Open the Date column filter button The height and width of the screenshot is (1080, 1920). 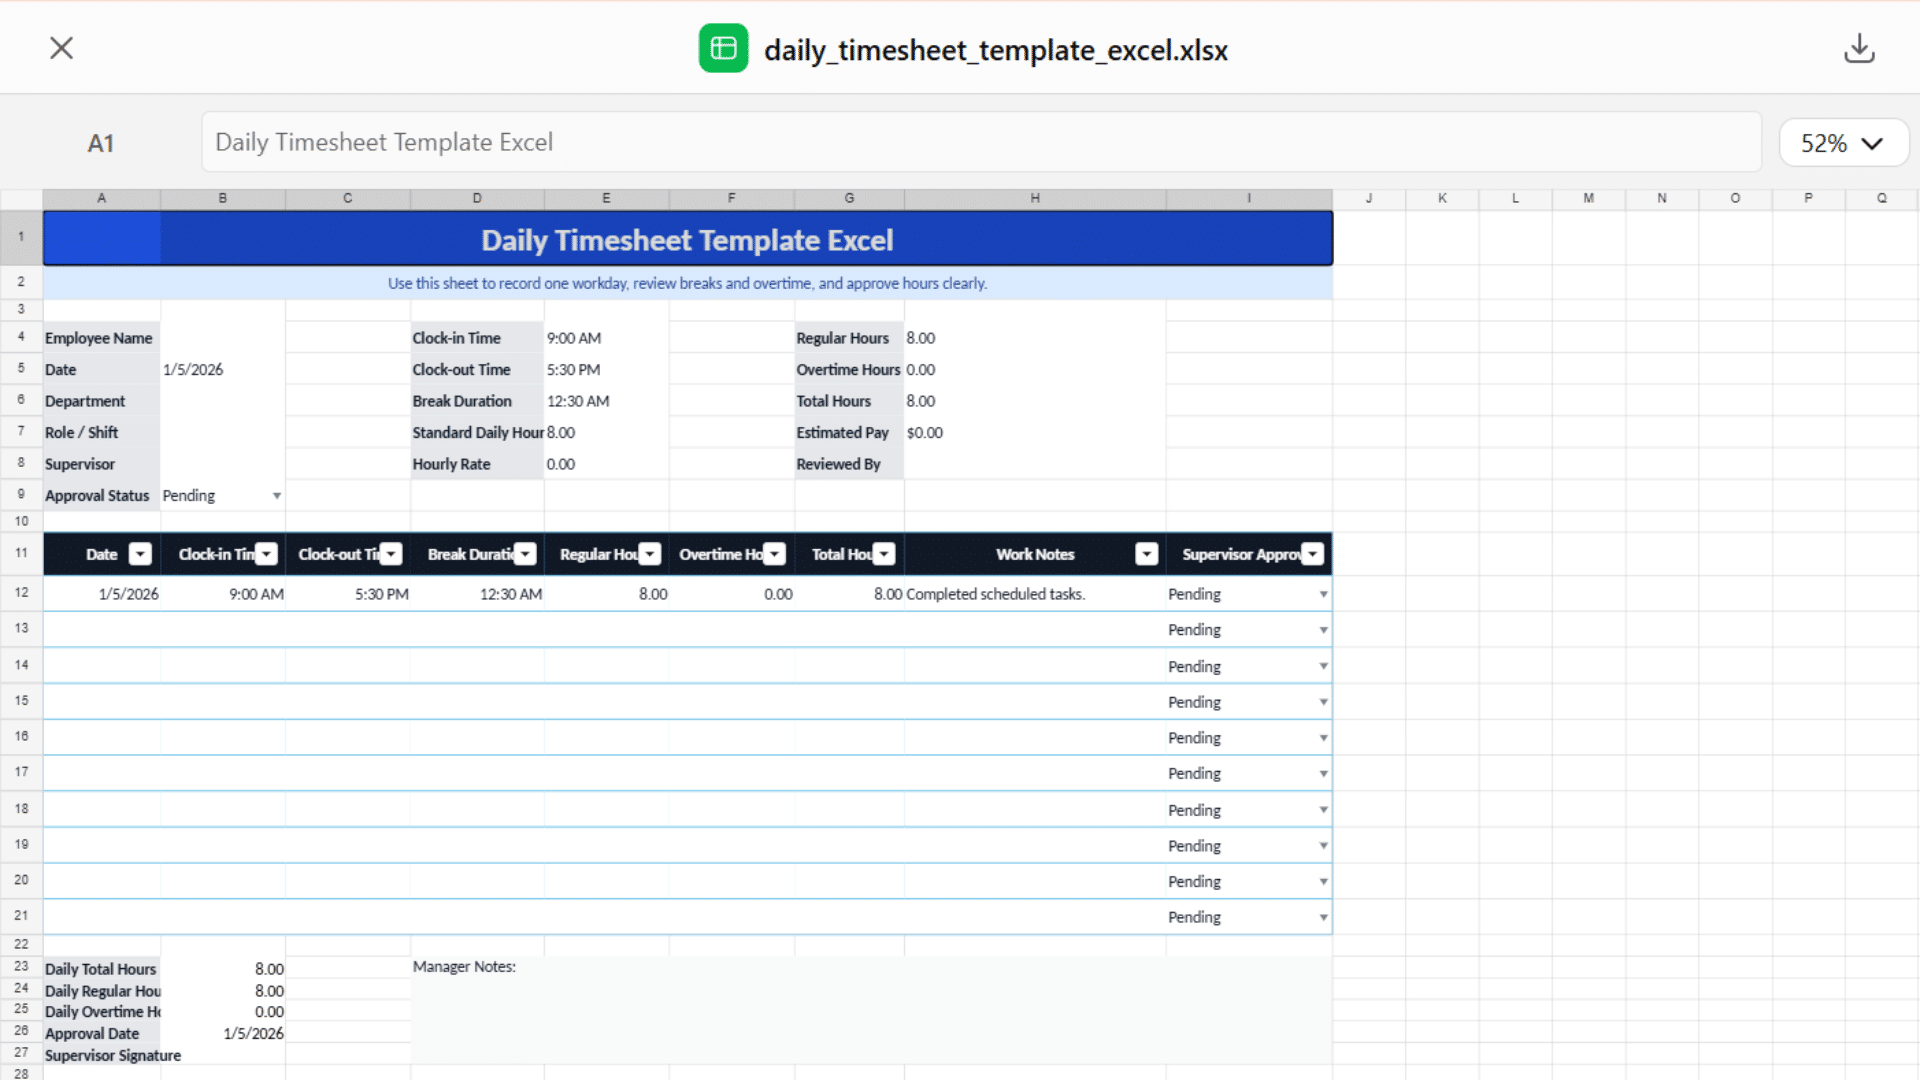[x=140, y=554]
